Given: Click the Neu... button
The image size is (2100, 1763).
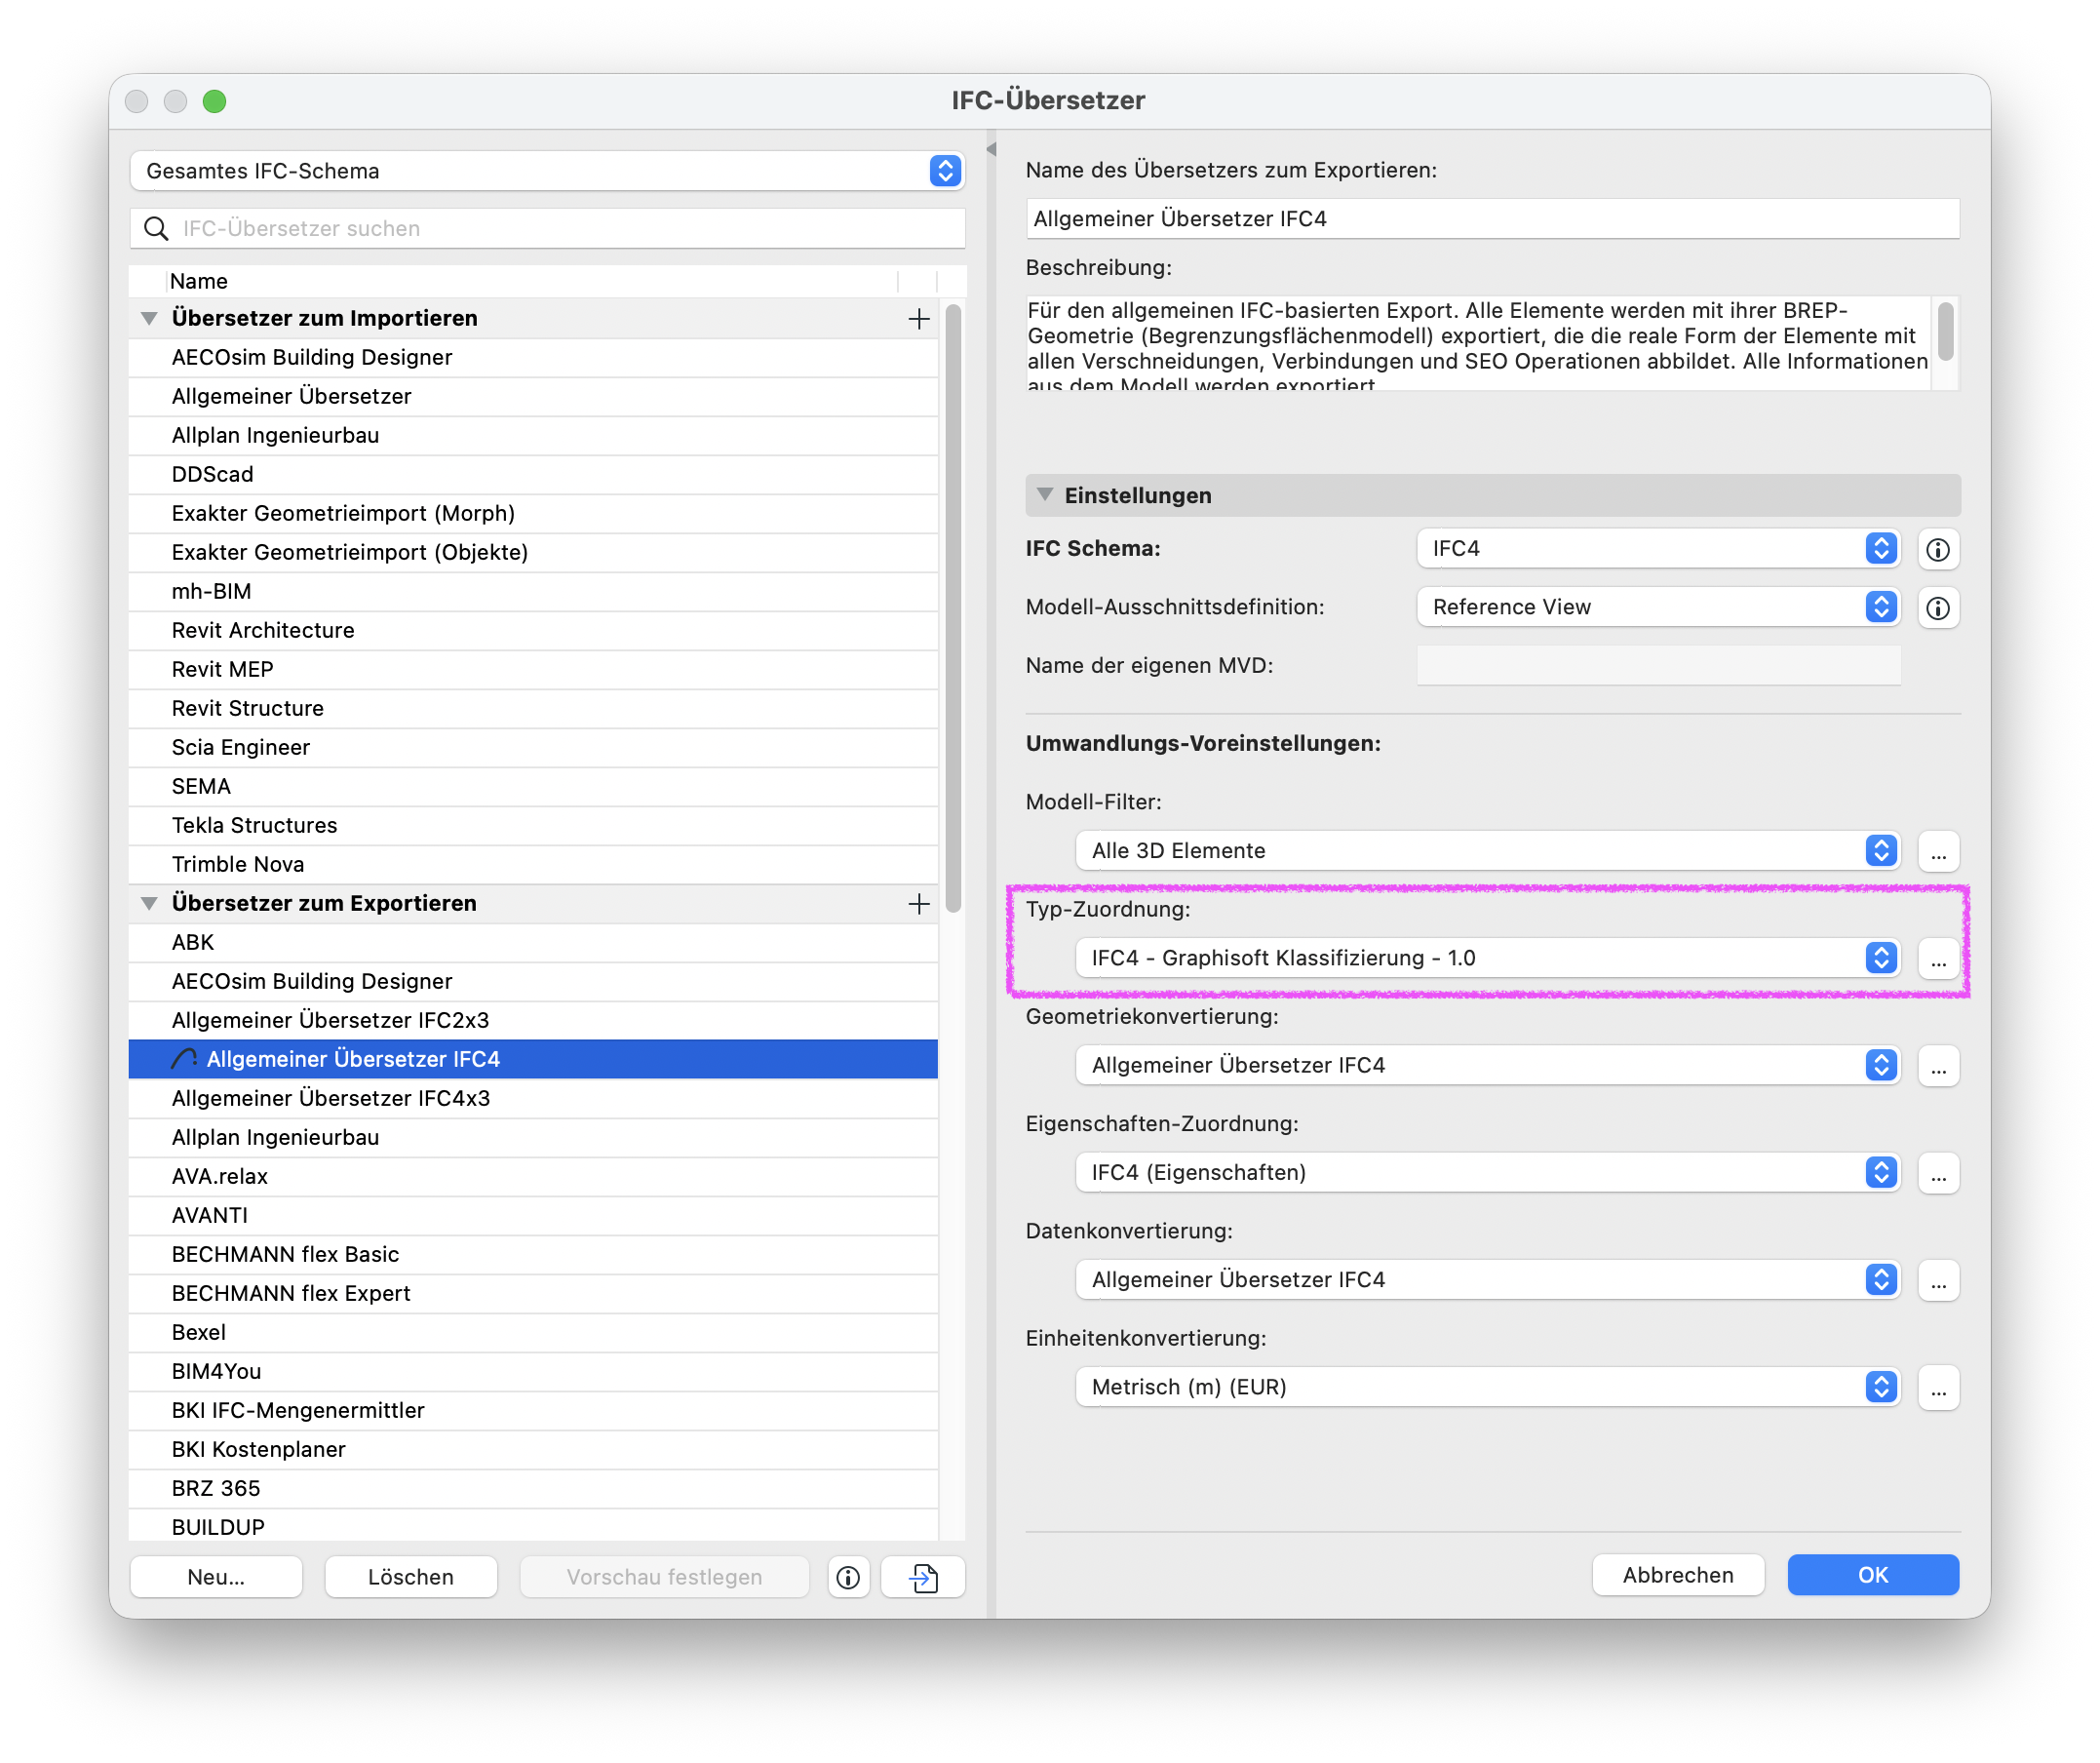Looking at the screenshot, I should (x=216, y=1577).
